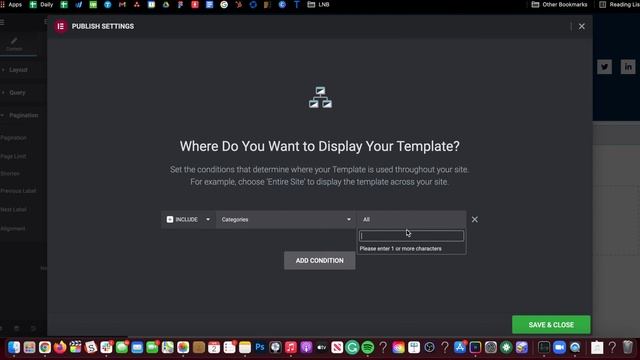Open the Daily bookmark
Screen dimensions: 640x360
coord(42,4)
